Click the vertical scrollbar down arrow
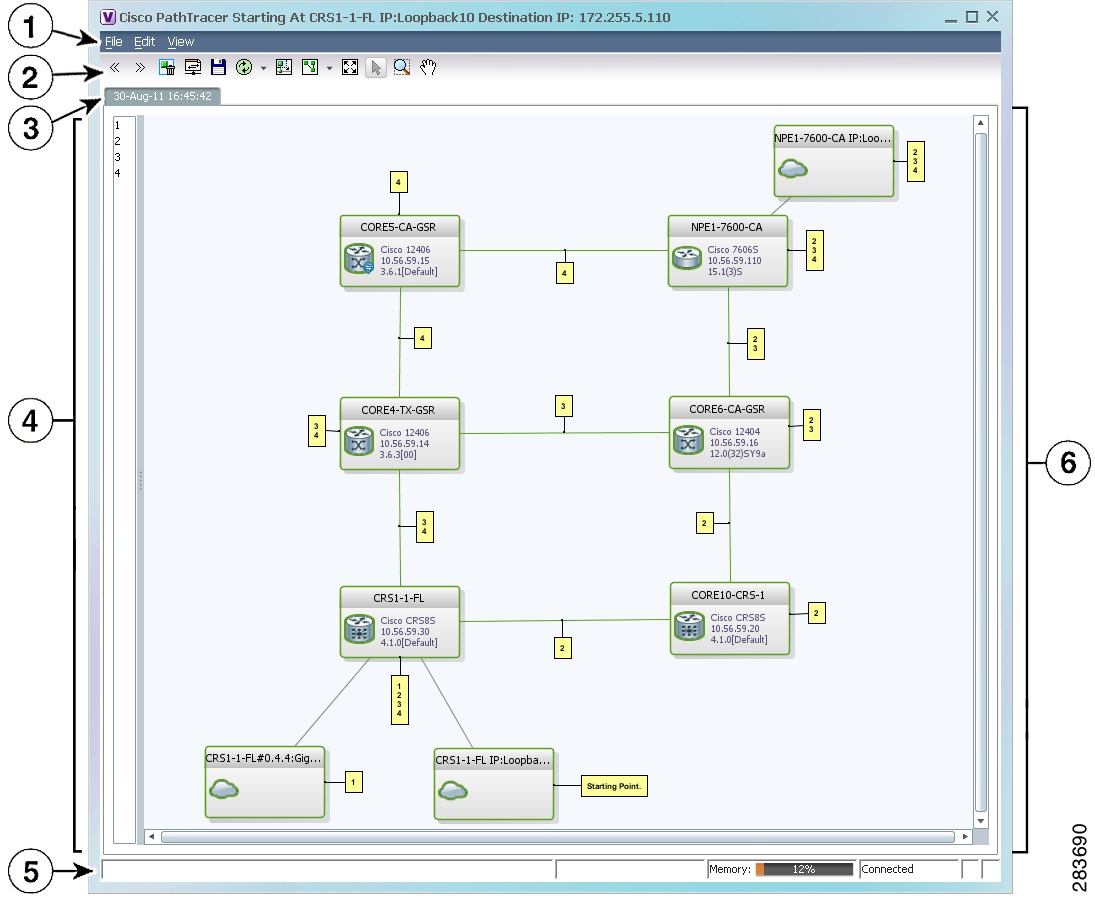The image size is (1095, 904). pos(981,822)
